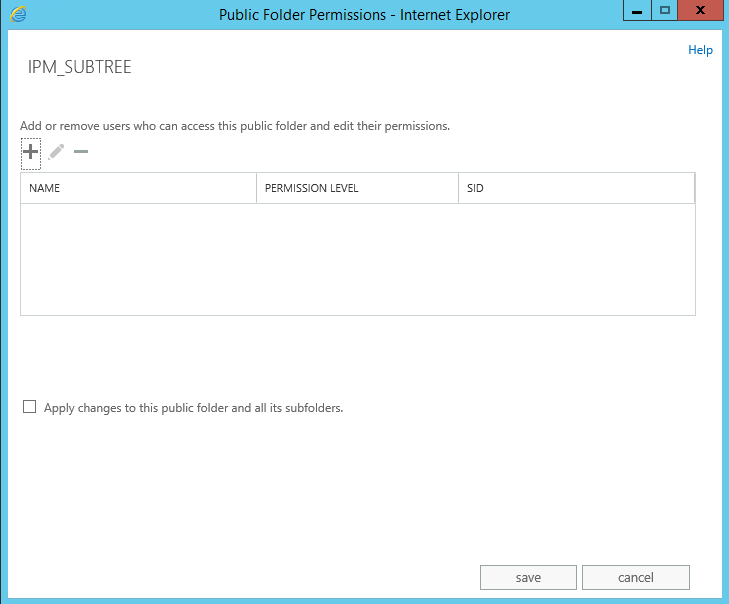
Task: Maximize the Public Folder Permissions window
Action: click(664, 11)
